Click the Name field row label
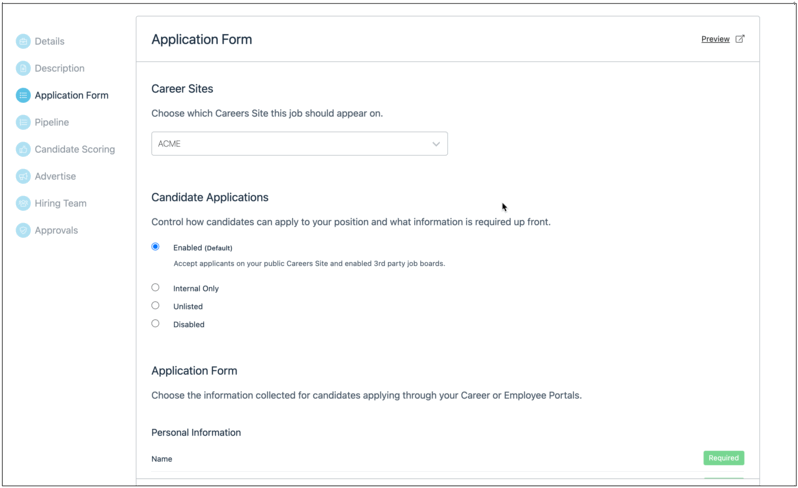The height and width of the screenshot is (488, 798). 162,459
